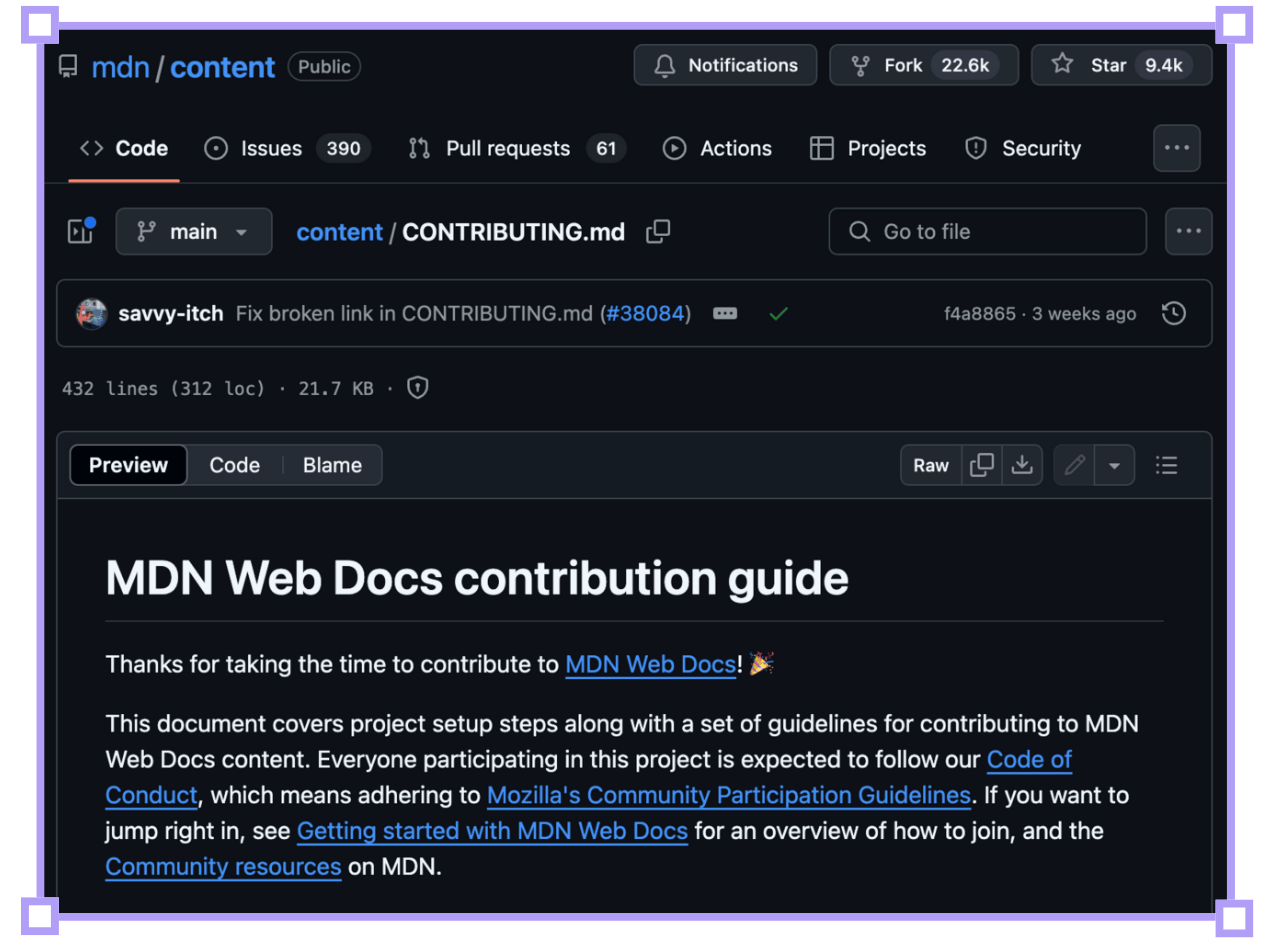Click the content breadcrumb link
Screen dimensions: 1276x945
[339, 232]
